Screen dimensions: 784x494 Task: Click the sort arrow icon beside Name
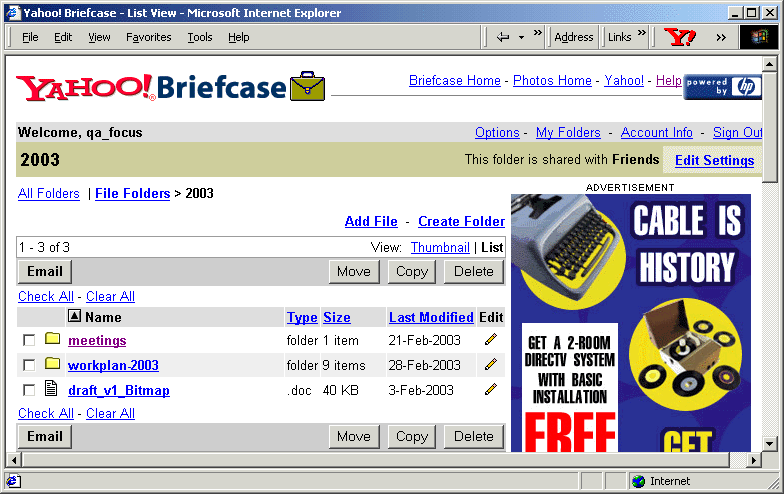[x=74, y=316]
